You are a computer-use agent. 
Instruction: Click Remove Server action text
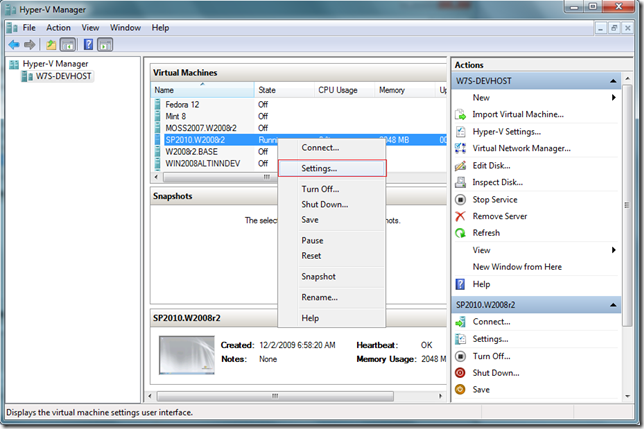(x=499, y=216)
